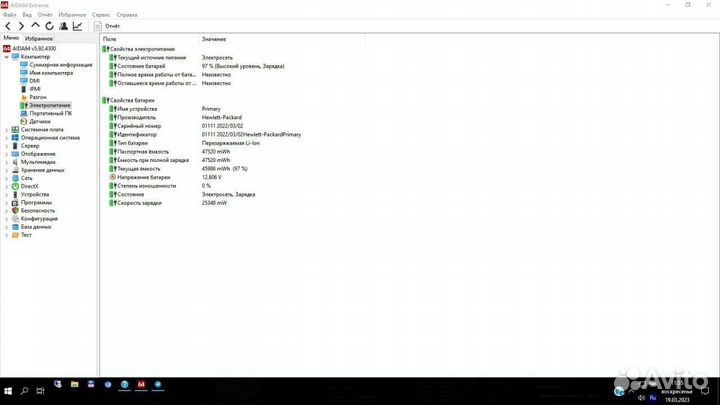
Task: Open the Сервис menu
Action: click(101, 15)
